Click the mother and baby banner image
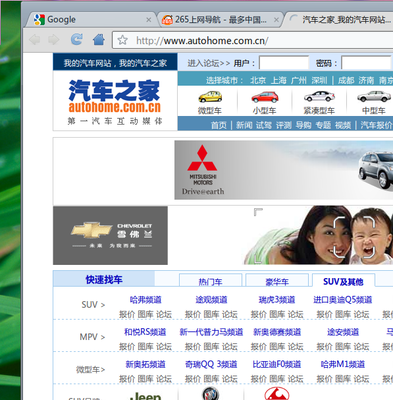393x400 pixels. point(318,235)
